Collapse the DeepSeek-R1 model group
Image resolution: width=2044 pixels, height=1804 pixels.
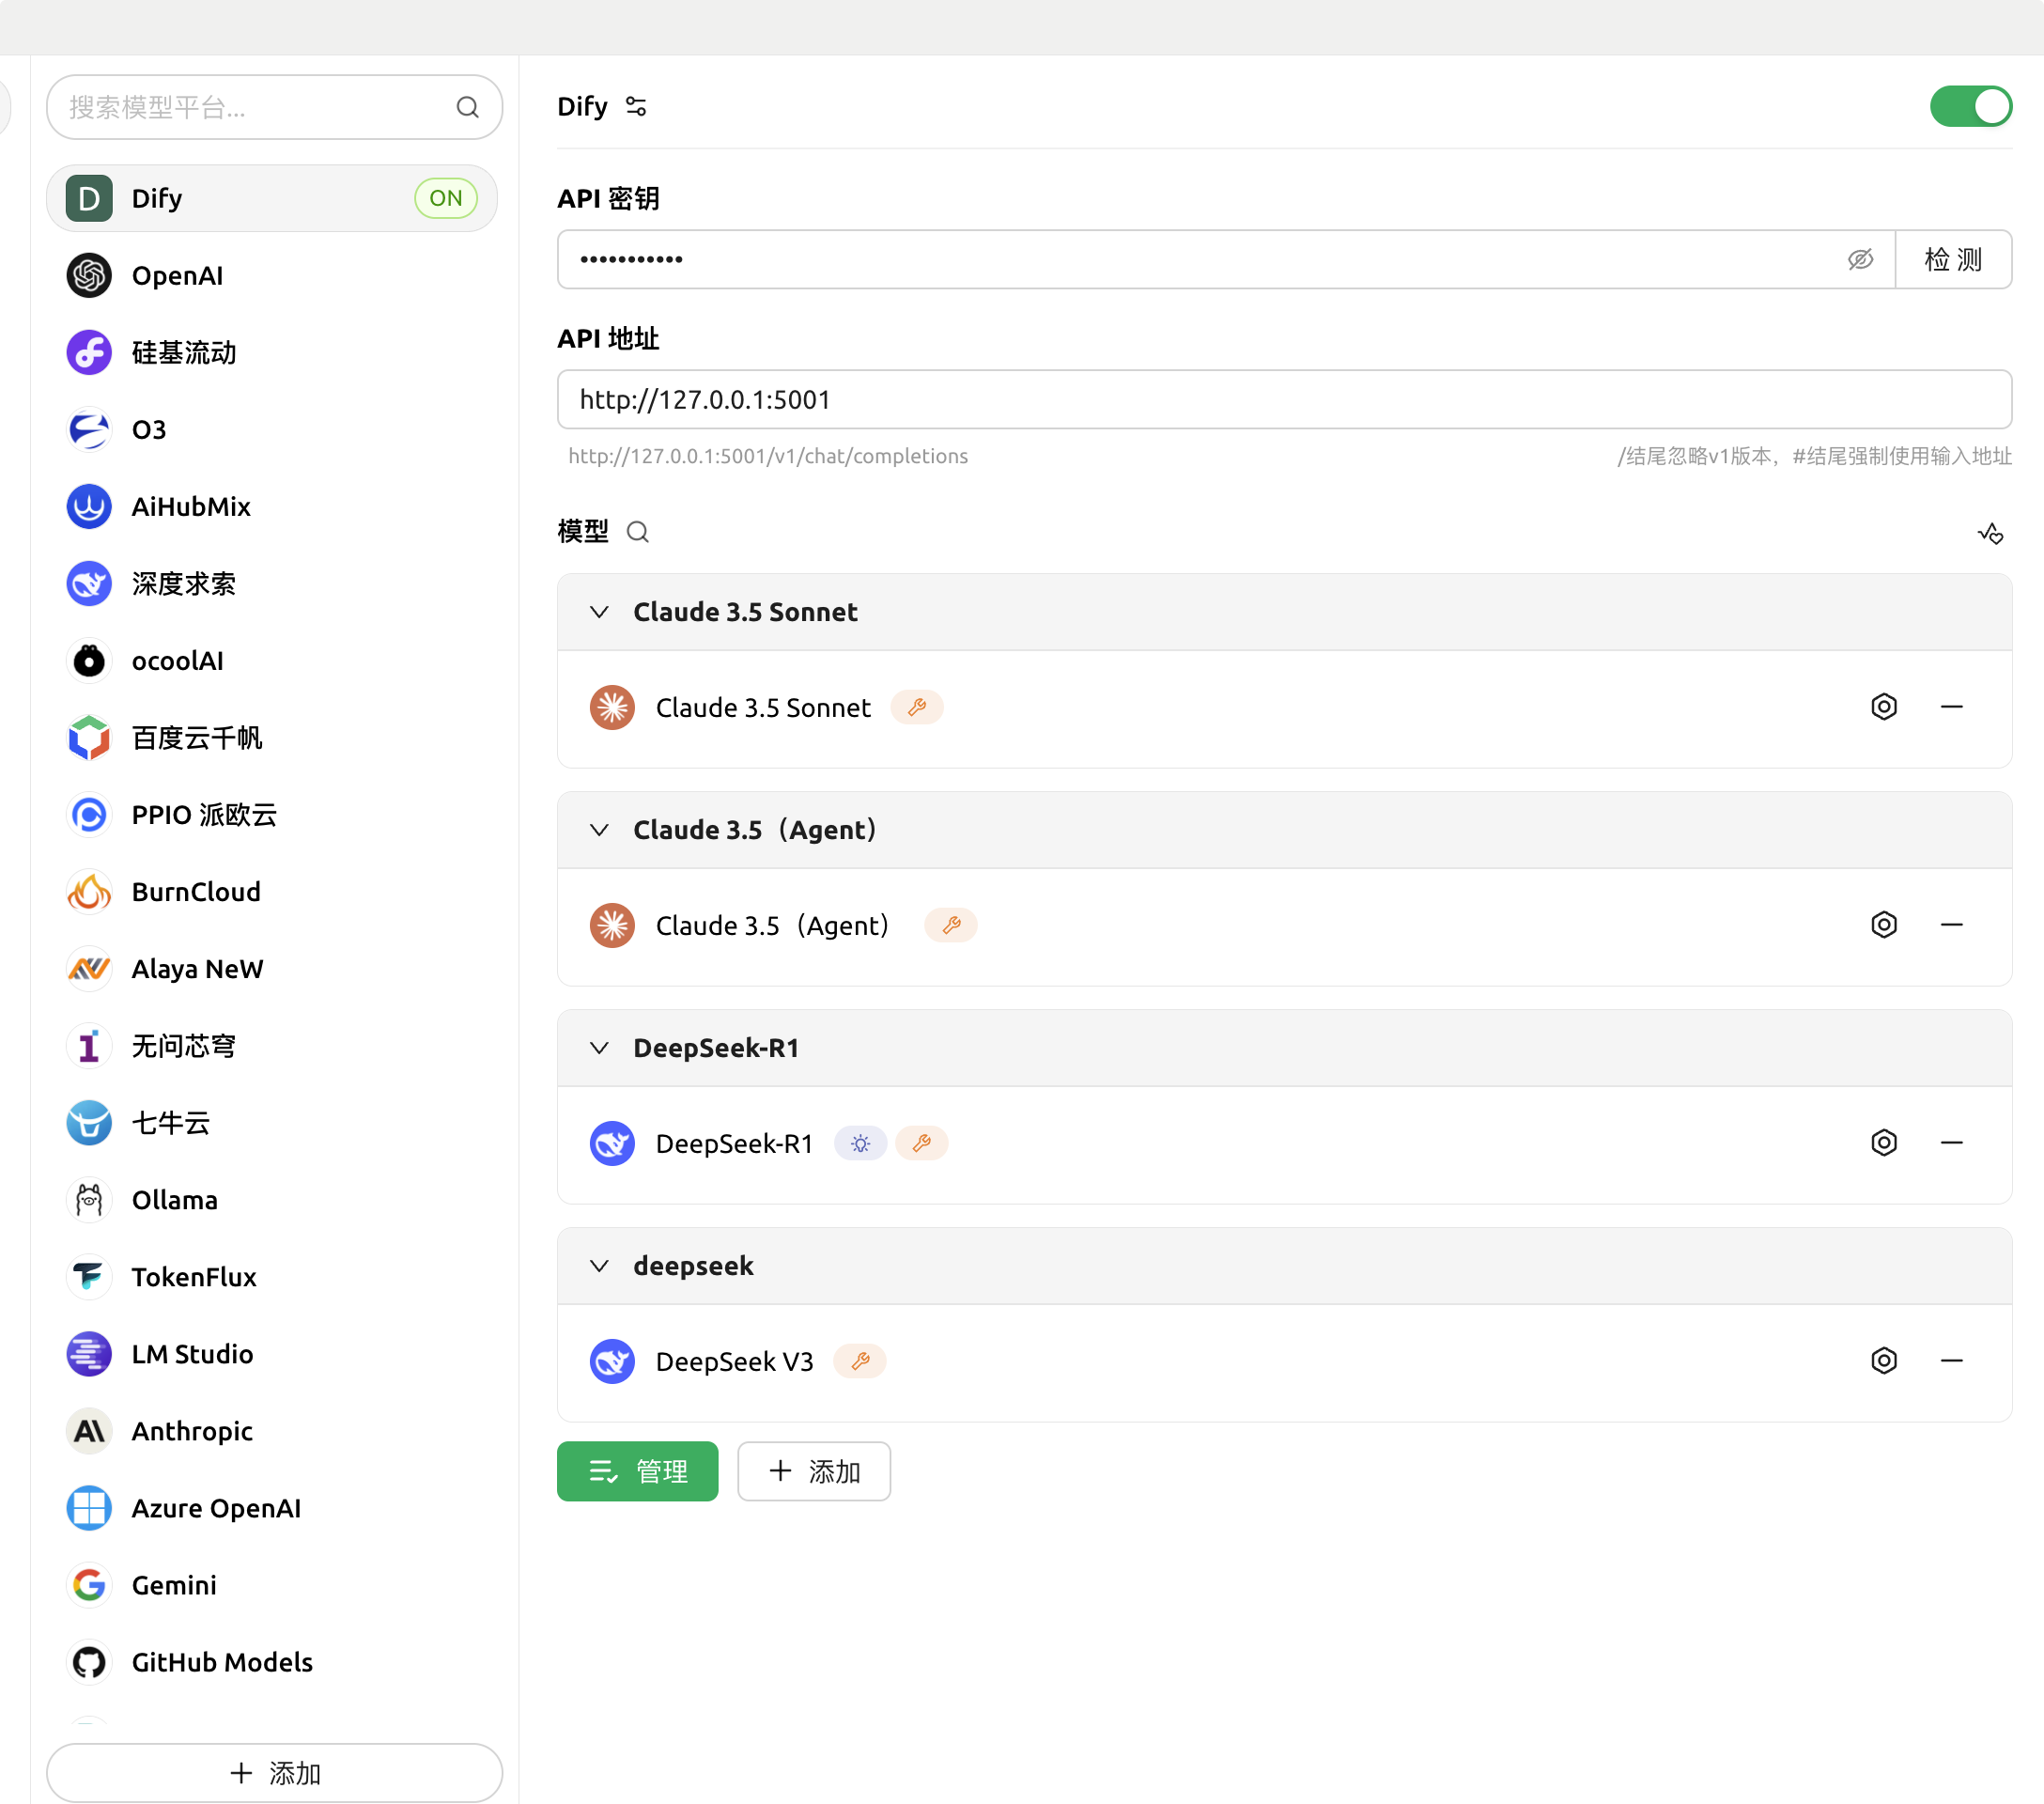click(599, 1048)
